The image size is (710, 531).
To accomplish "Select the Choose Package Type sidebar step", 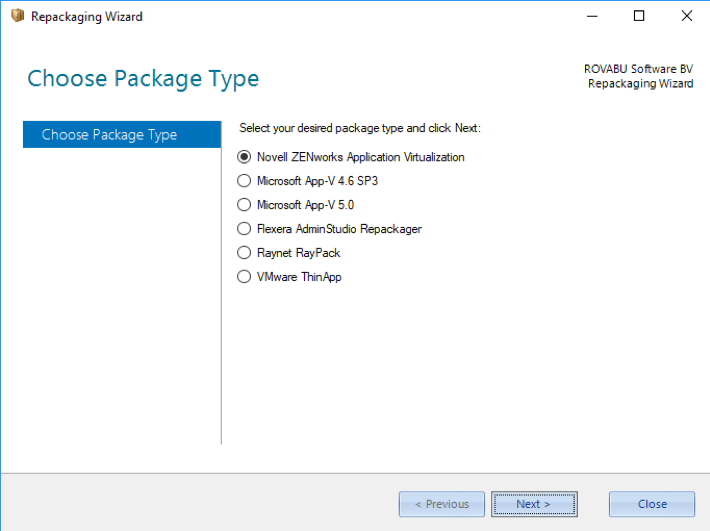I will pos(122,134).
